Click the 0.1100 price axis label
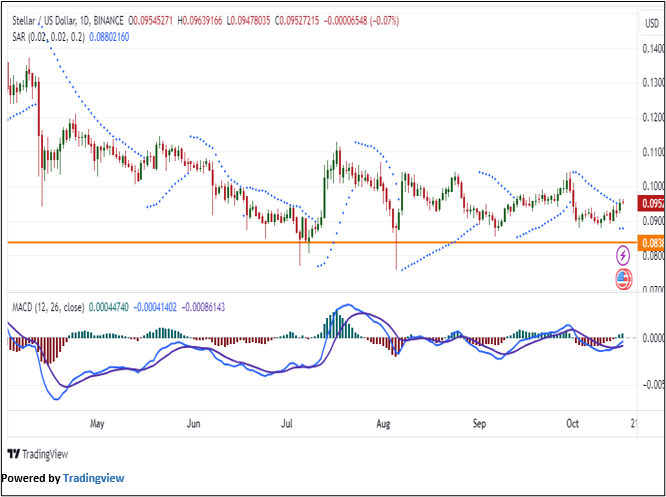Image resolution: width=666 pixels, height=497 pixels. pos(653,152)
